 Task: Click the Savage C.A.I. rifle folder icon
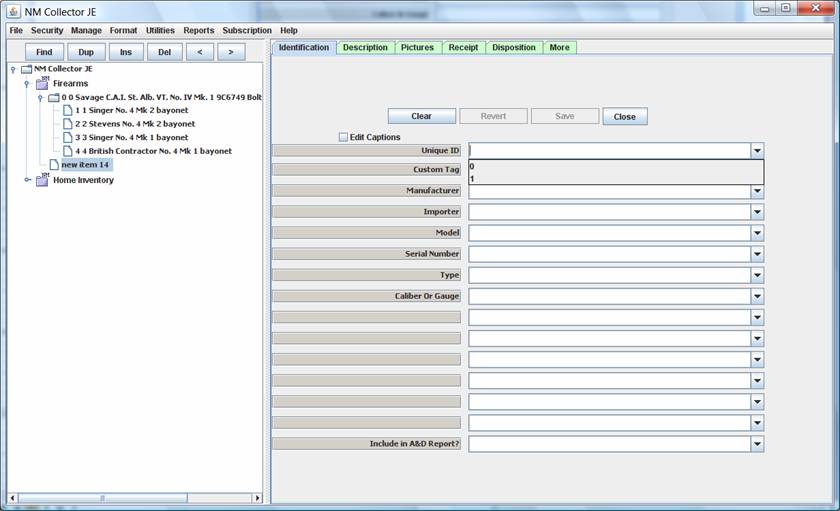[53, 98]
